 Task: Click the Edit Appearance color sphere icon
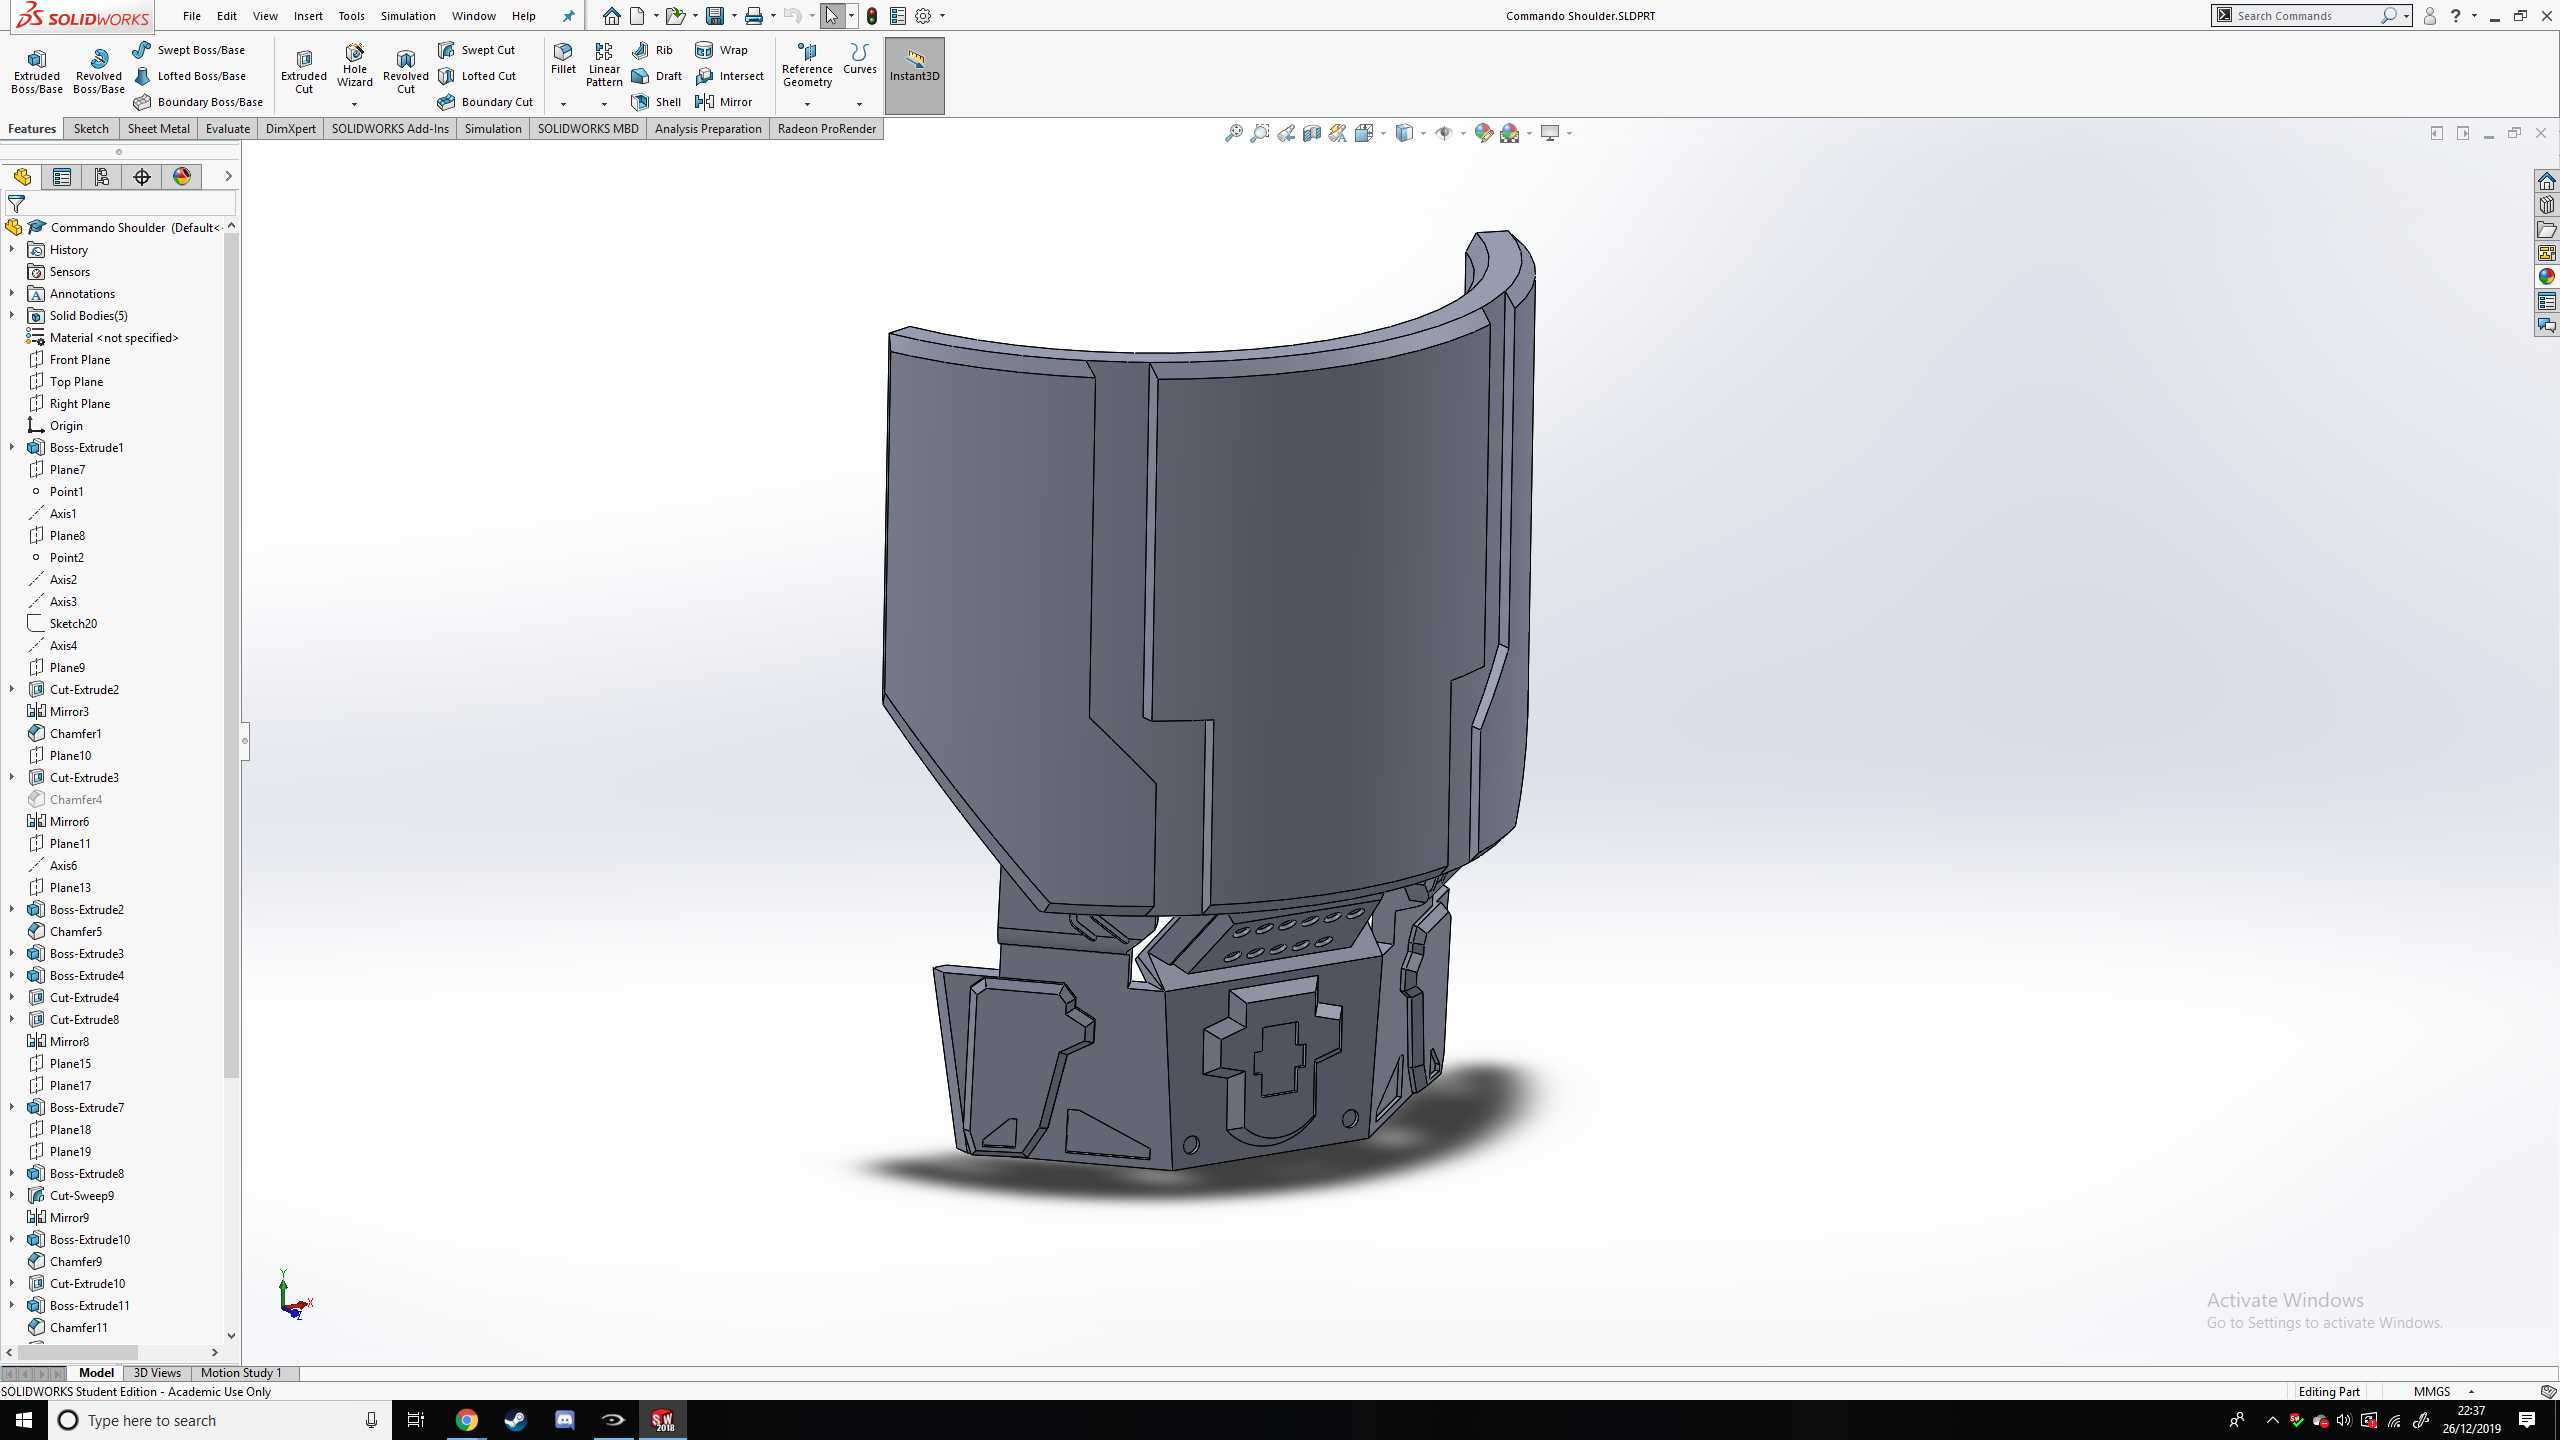(x=1484, y=132)
